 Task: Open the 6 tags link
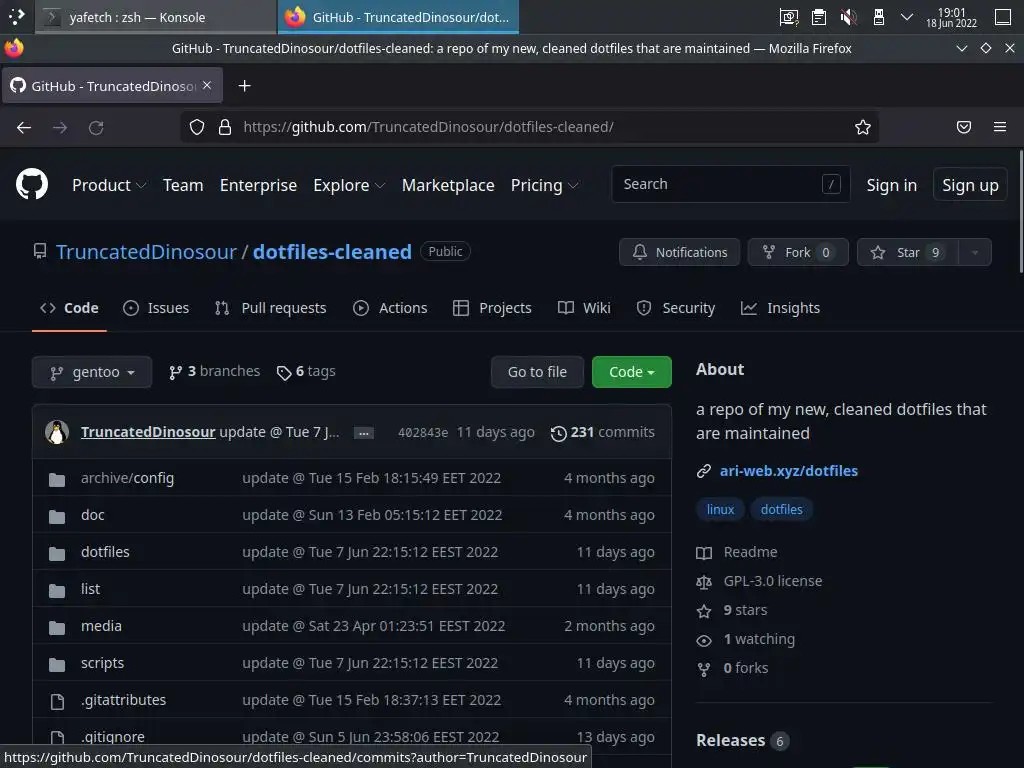[306, 372]
